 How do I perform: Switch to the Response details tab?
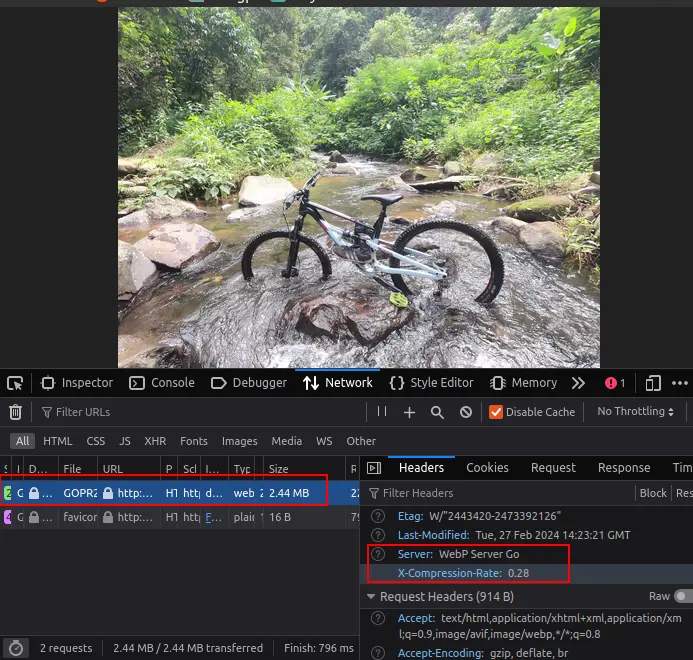point(624,468)
